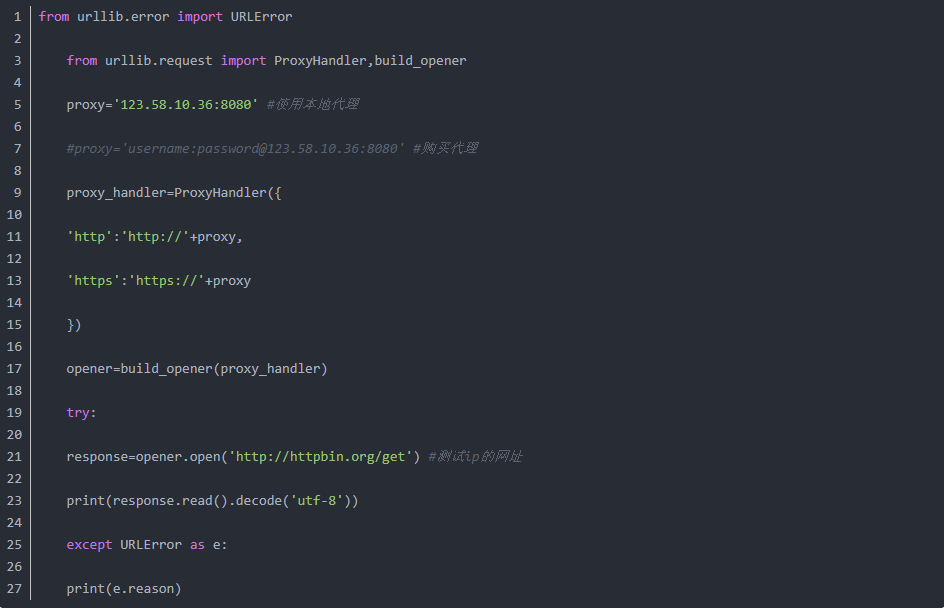Click the 'https://' string on line 13
944x609 pixels.
click(x=167, y=280)
